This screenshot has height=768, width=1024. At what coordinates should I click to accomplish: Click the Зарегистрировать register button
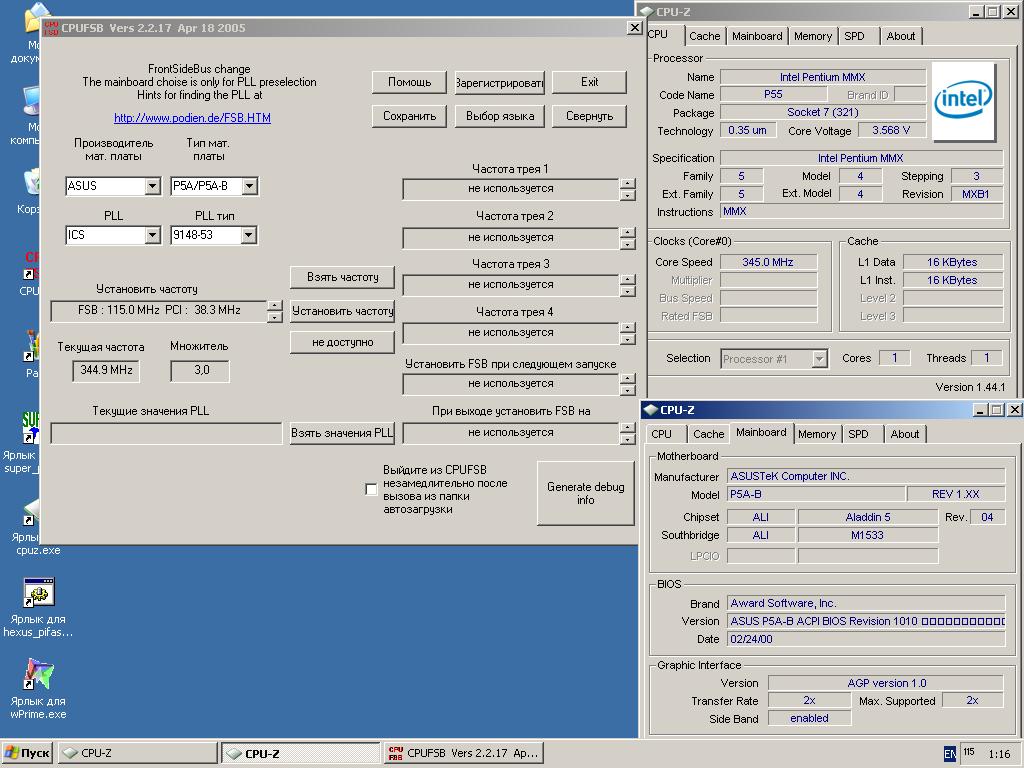pyautogui.click(x=500, y=82)
